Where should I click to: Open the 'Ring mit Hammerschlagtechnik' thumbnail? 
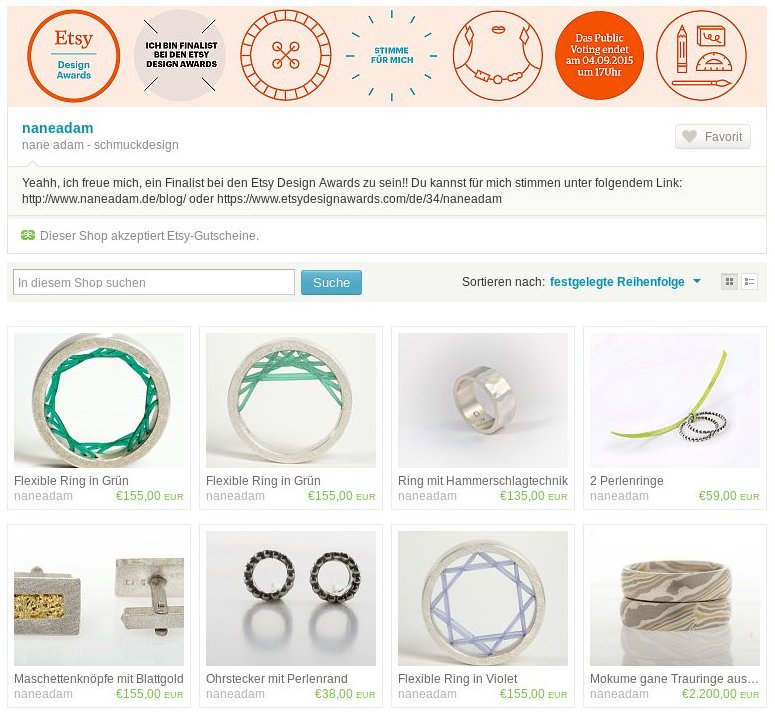(483, 400)
